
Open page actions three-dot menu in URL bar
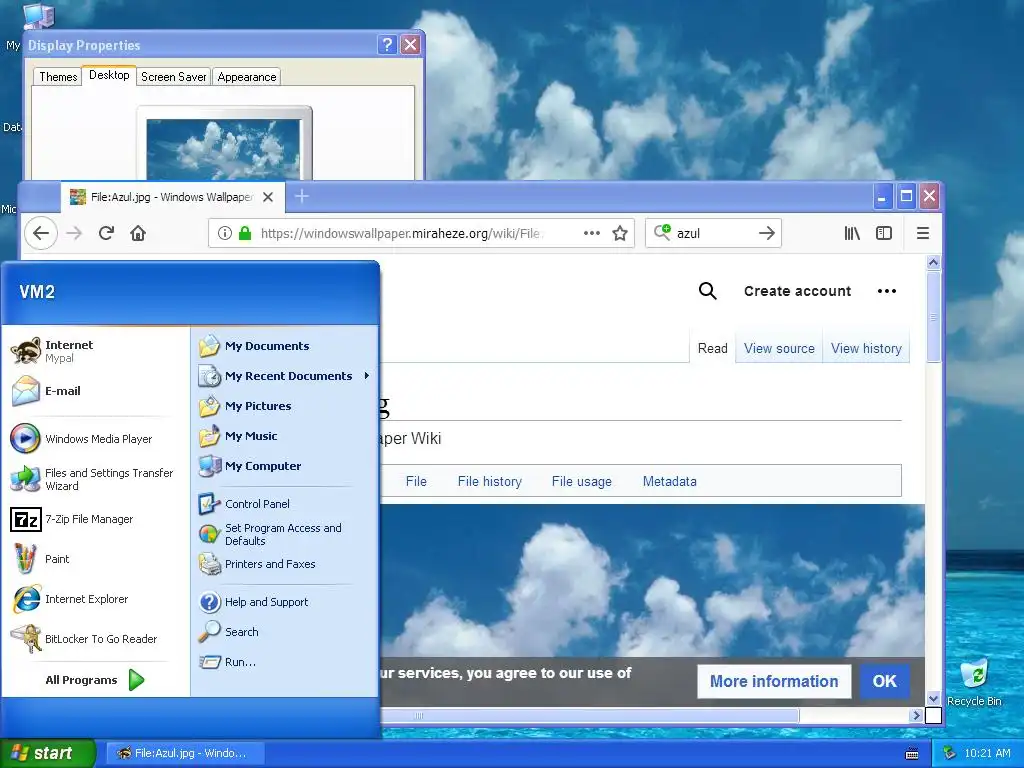(x=592, y=233)
